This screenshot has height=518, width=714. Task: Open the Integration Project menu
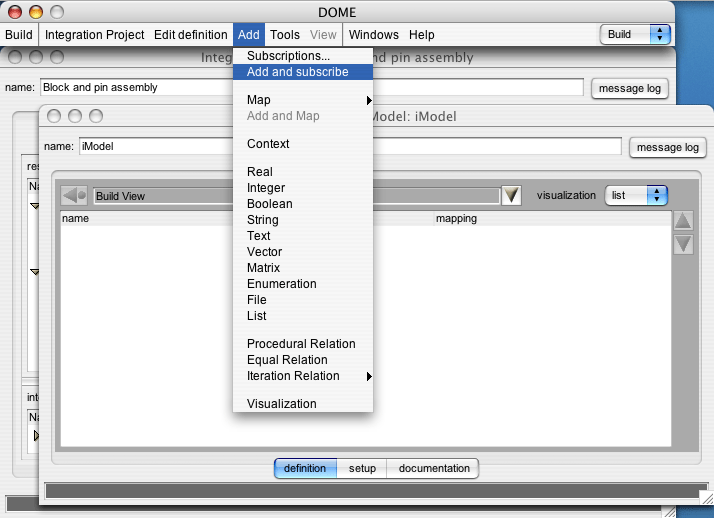[x=94, y=35]
